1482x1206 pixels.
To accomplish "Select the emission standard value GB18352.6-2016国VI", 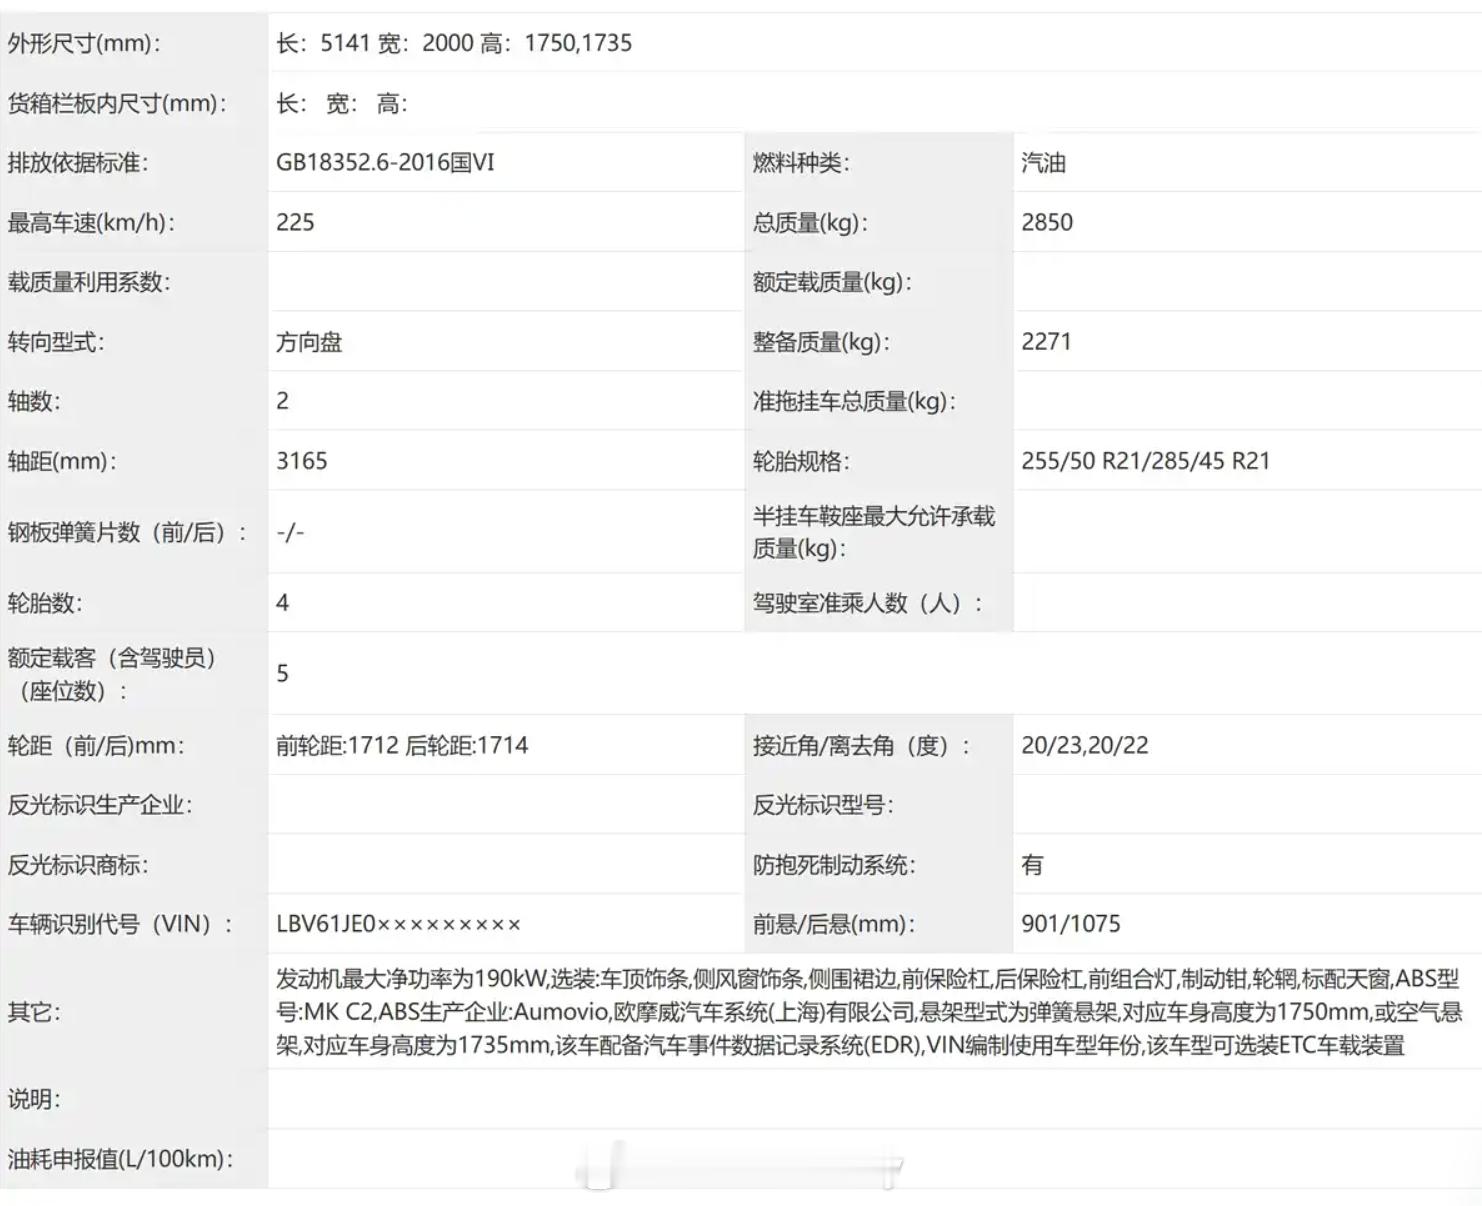I will [x=385, y=162].
